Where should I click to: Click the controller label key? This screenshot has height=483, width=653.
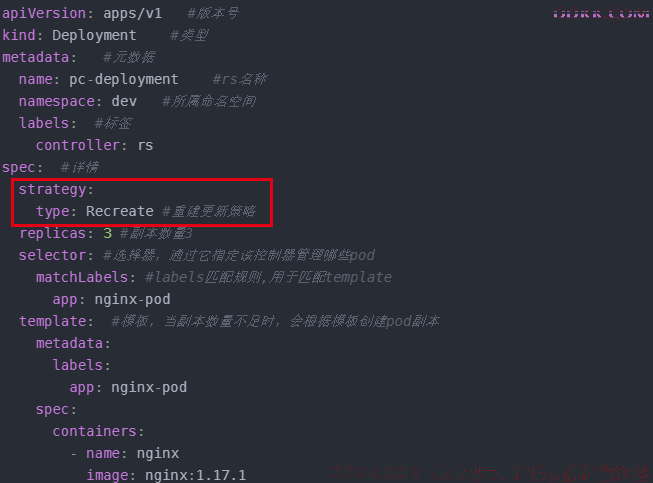(x=78, y=145)
